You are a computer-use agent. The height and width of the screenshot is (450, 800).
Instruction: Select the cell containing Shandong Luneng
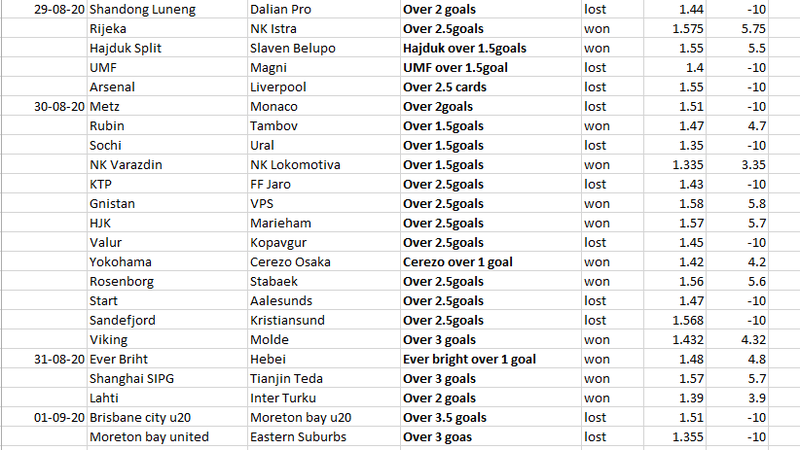[x=167, y=9]
